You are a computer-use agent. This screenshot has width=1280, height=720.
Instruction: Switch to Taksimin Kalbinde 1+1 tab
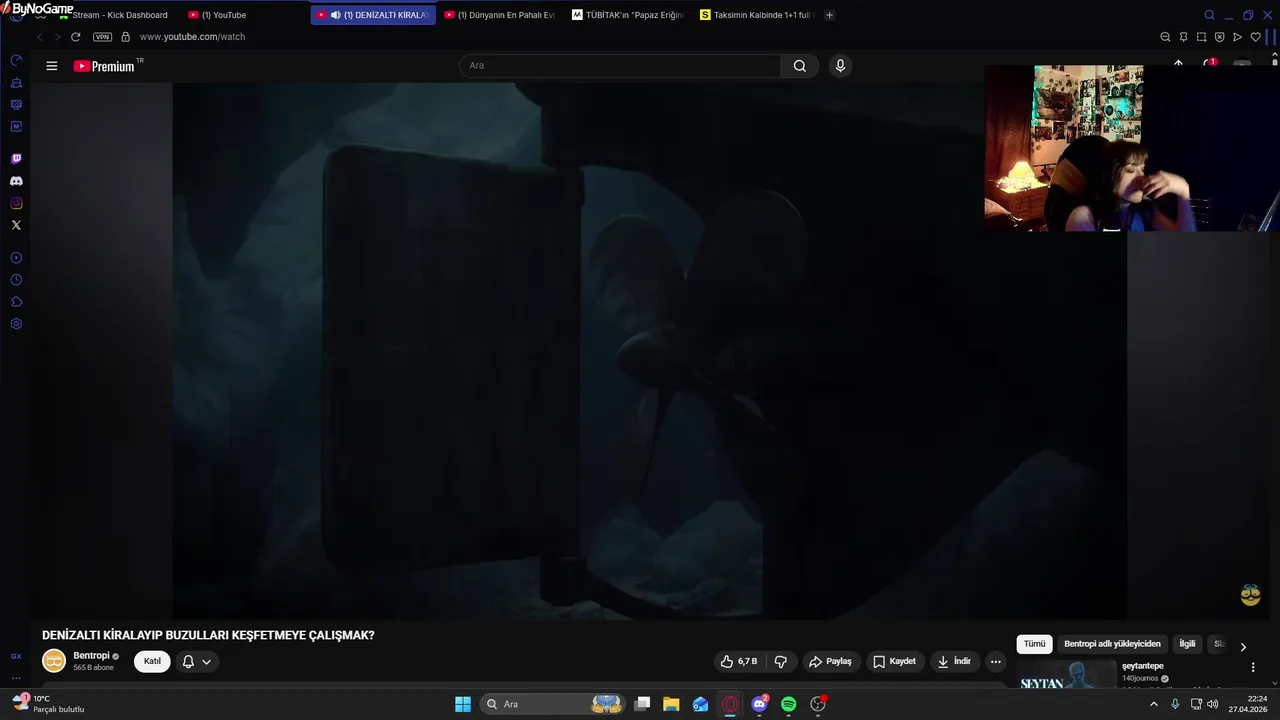(x=757, y=15)
